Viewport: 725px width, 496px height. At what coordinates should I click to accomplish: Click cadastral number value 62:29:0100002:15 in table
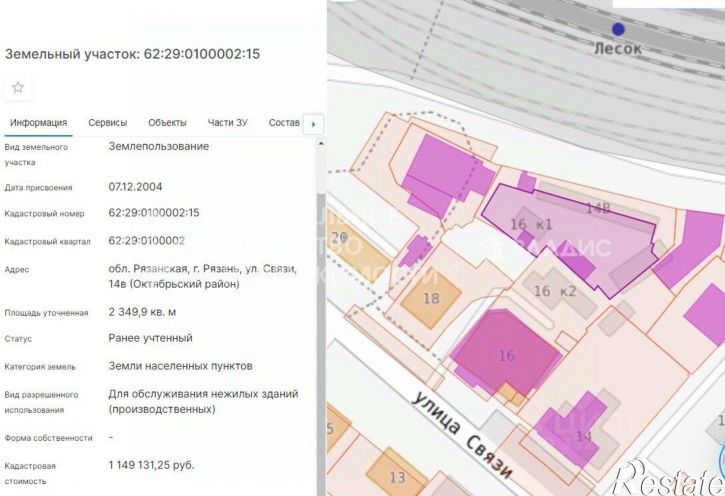tap(154, 213)
